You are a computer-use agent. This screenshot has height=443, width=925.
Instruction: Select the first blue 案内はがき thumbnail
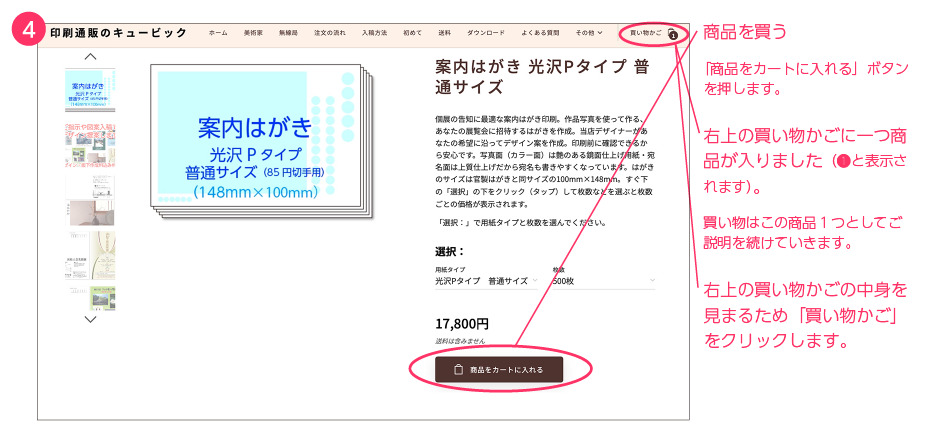click(90, 90)
